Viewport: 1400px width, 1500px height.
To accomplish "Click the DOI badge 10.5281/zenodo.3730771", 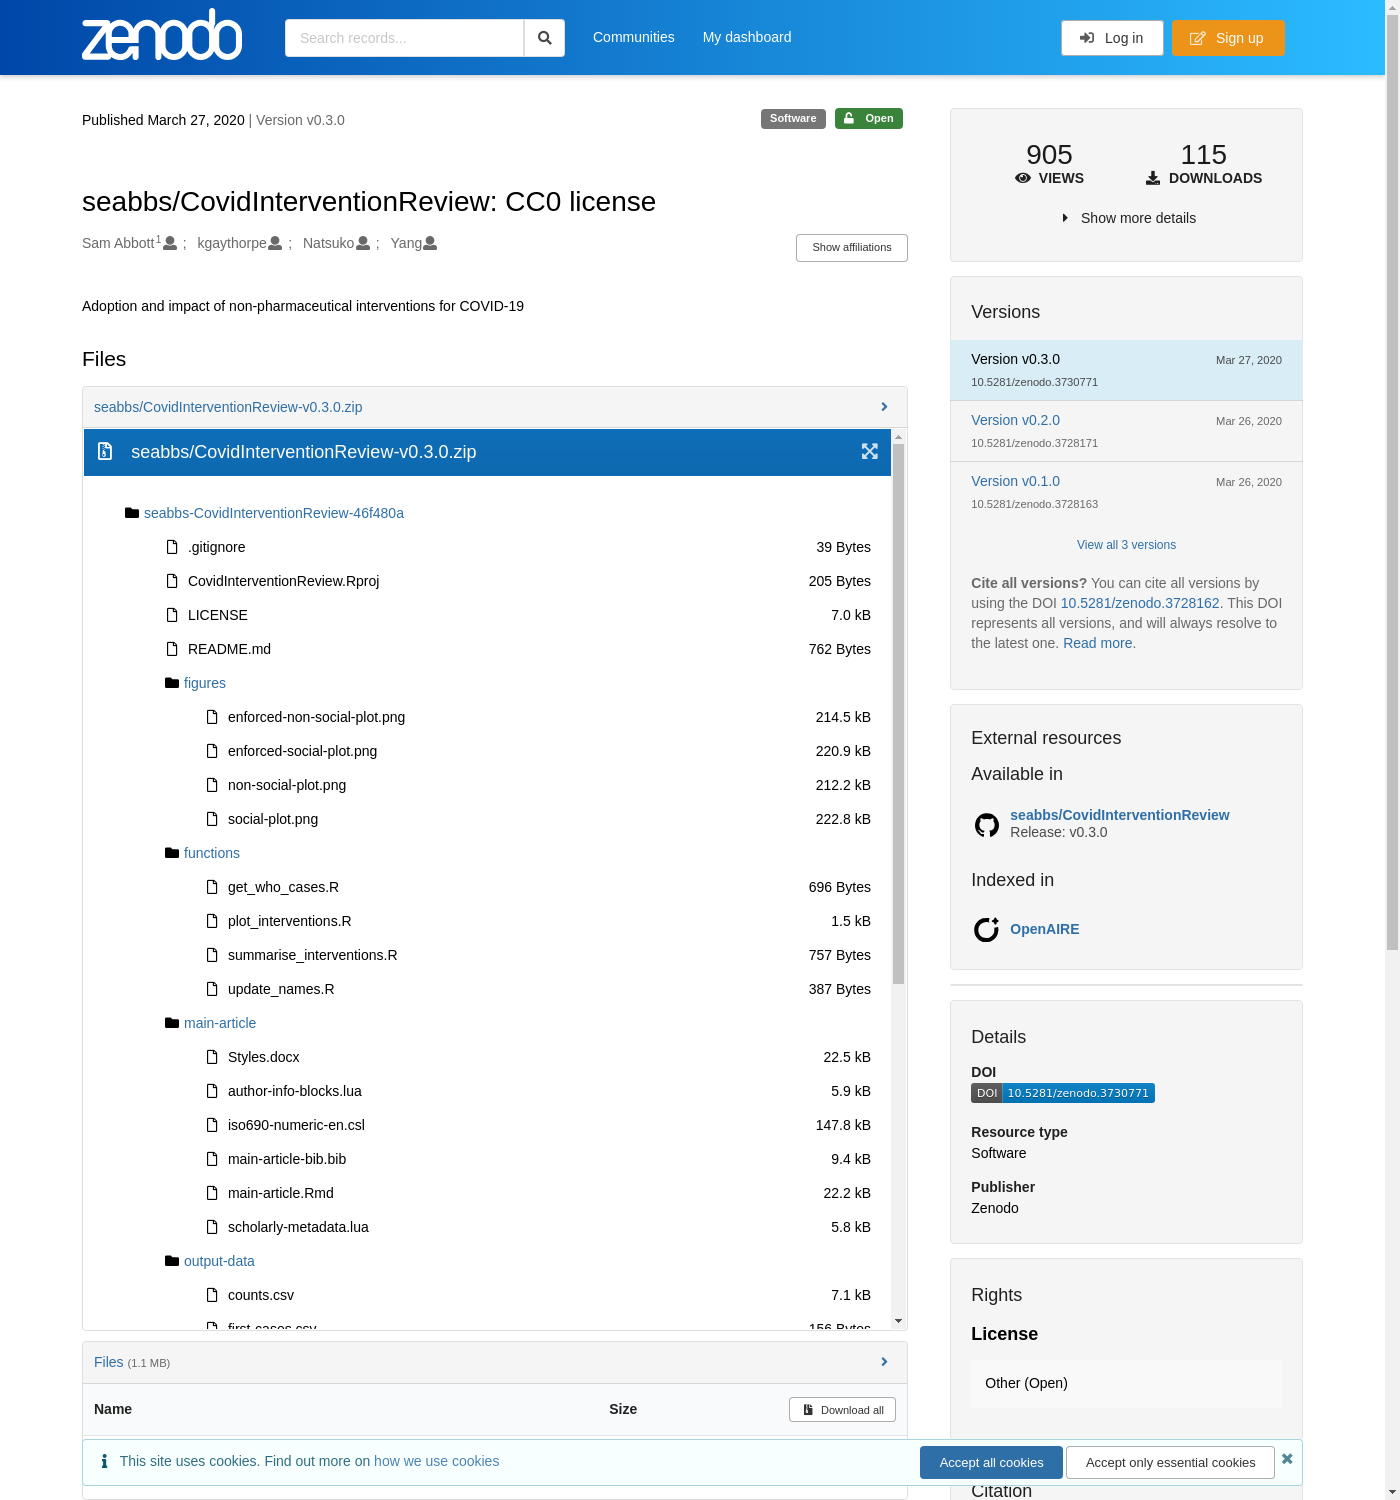I will [x=1062, y=1093].
